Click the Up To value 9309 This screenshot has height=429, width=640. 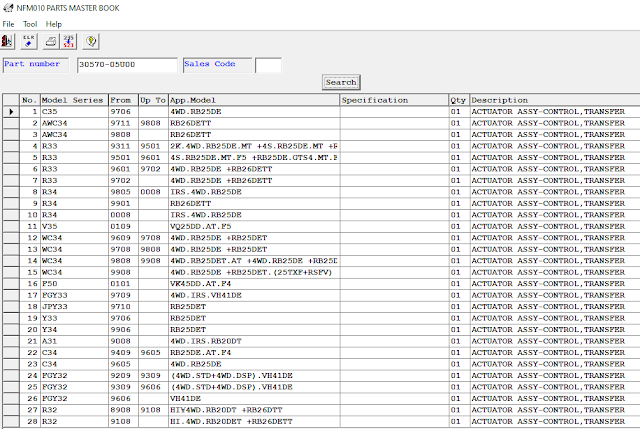point(153,376)
